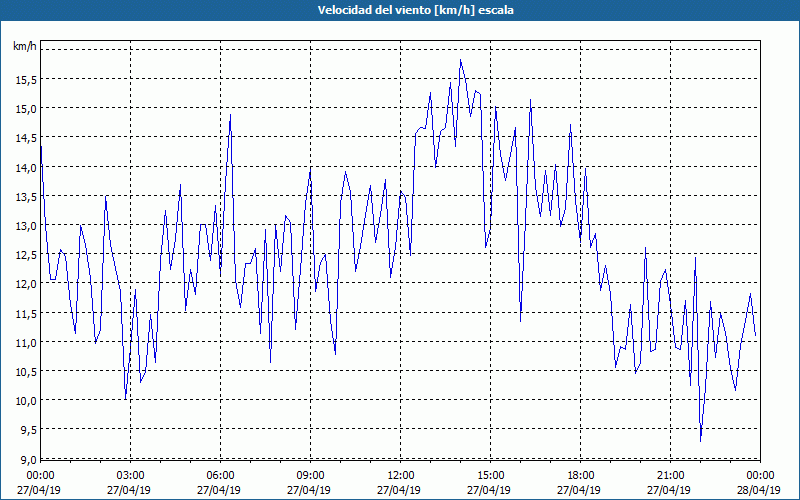The height and width of the screenshot is (500, 800).
Task: Click the '10,5' y-axis value
Action: point(26,371)
